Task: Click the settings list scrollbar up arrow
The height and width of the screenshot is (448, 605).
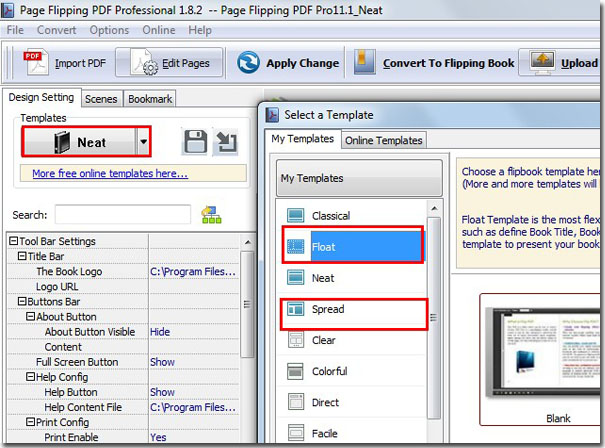Action: [x=248, y=242]
